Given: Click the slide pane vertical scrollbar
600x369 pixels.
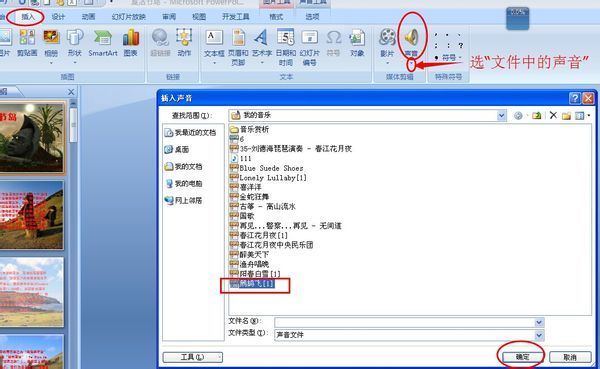Looking at the screenshot, I should [73, 124].
